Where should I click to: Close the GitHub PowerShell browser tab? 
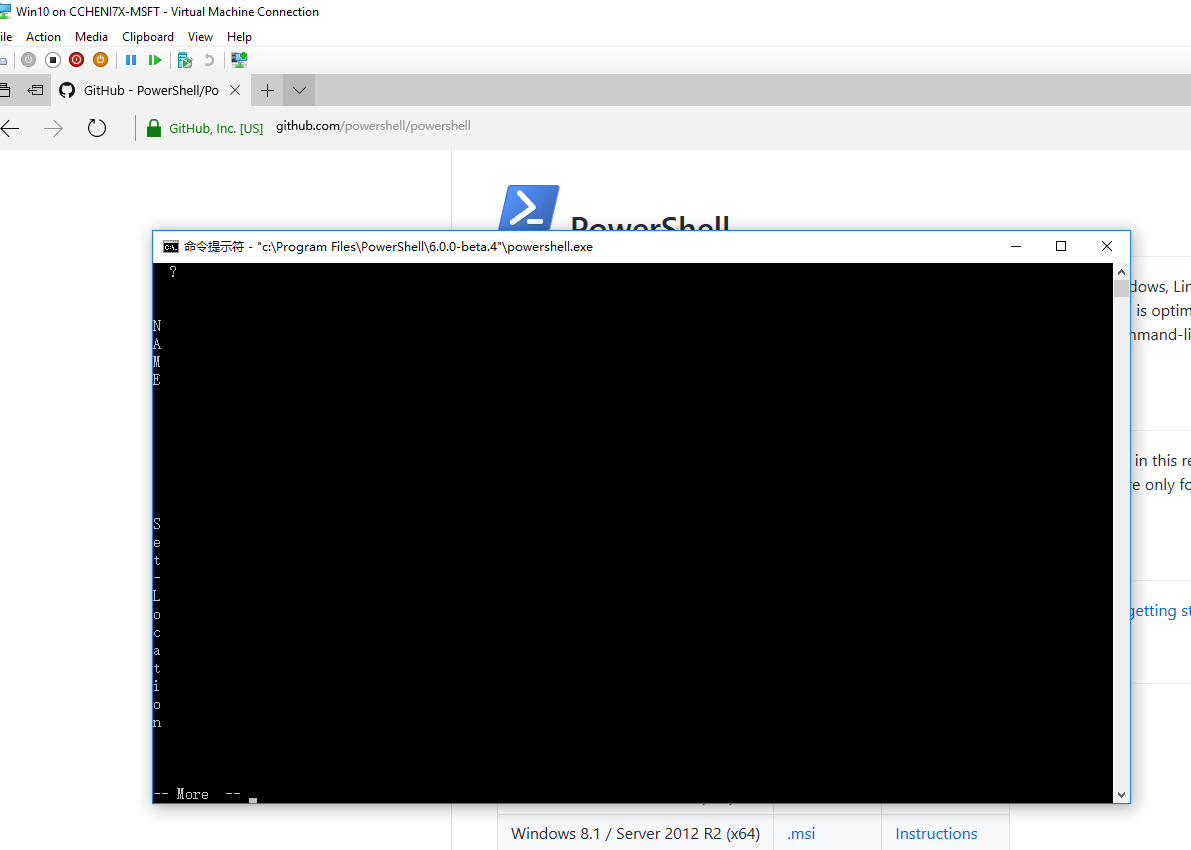pos(235,90)
